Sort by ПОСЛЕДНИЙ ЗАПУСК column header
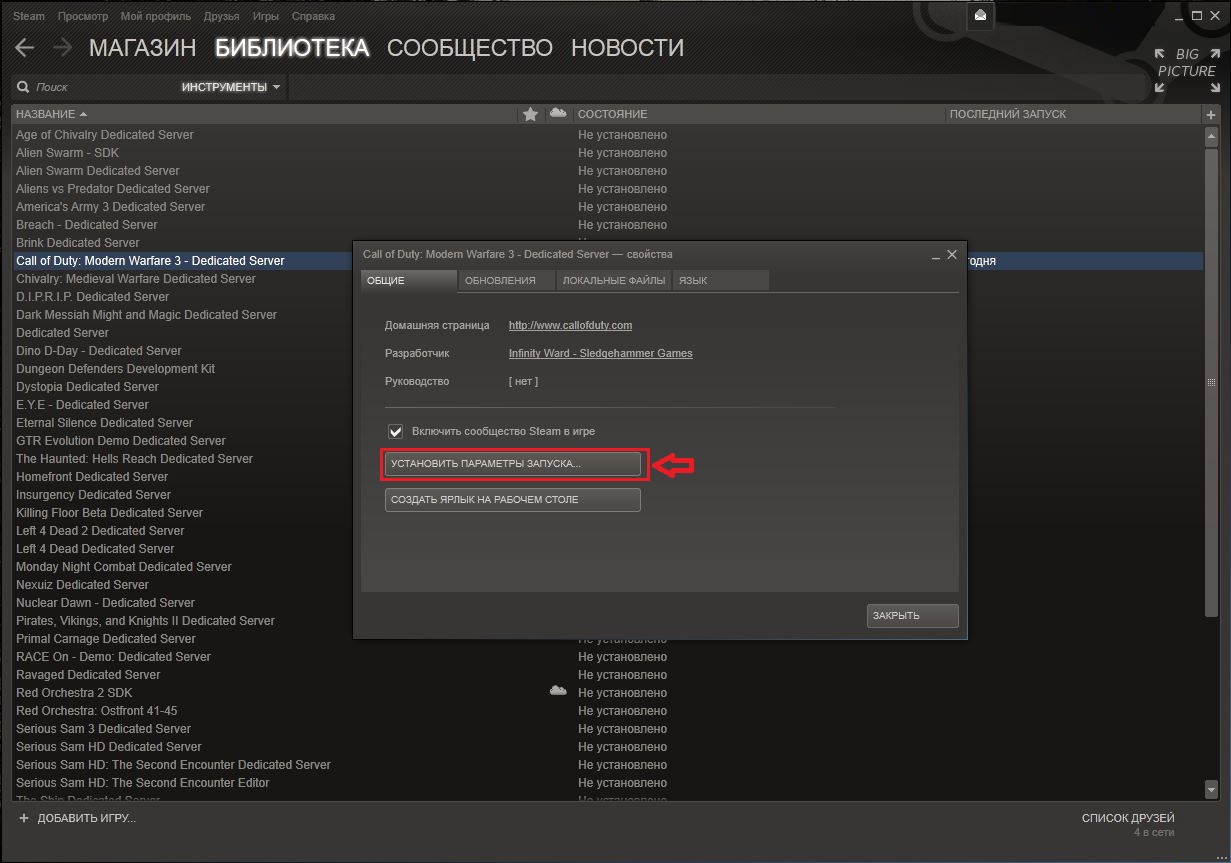 (1008, 114)
